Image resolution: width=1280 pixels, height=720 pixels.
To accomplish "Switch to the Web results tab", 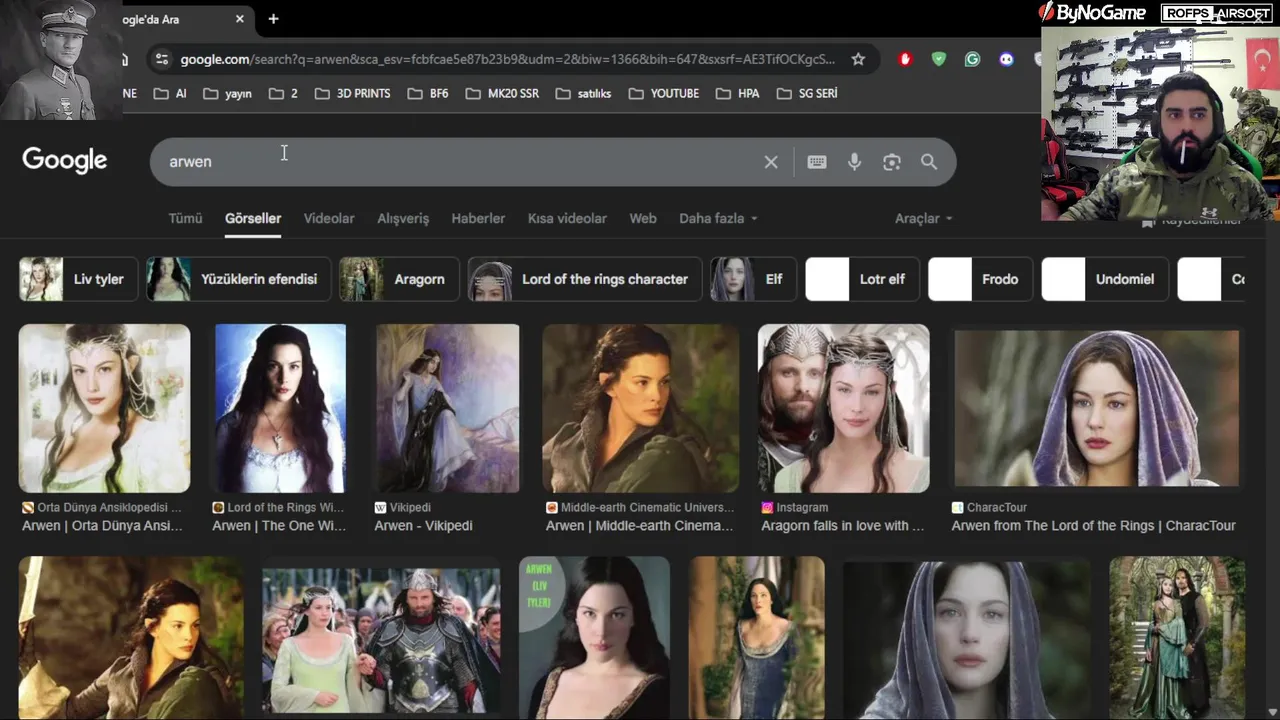I will point(643,218).
